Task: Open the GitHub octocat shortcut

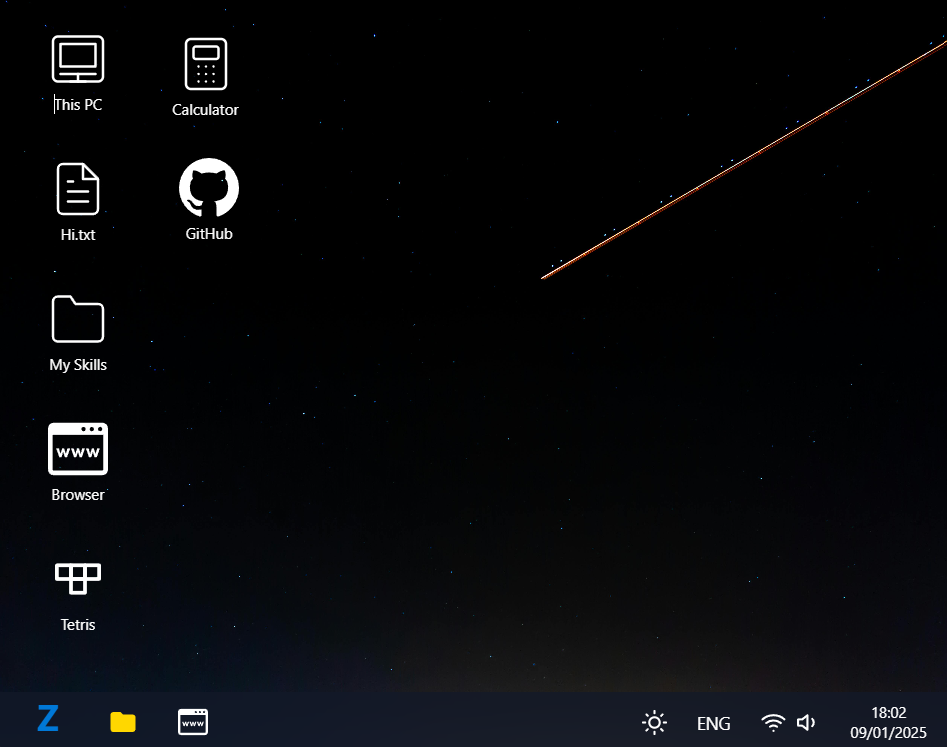Action: (x=209, y=188)
